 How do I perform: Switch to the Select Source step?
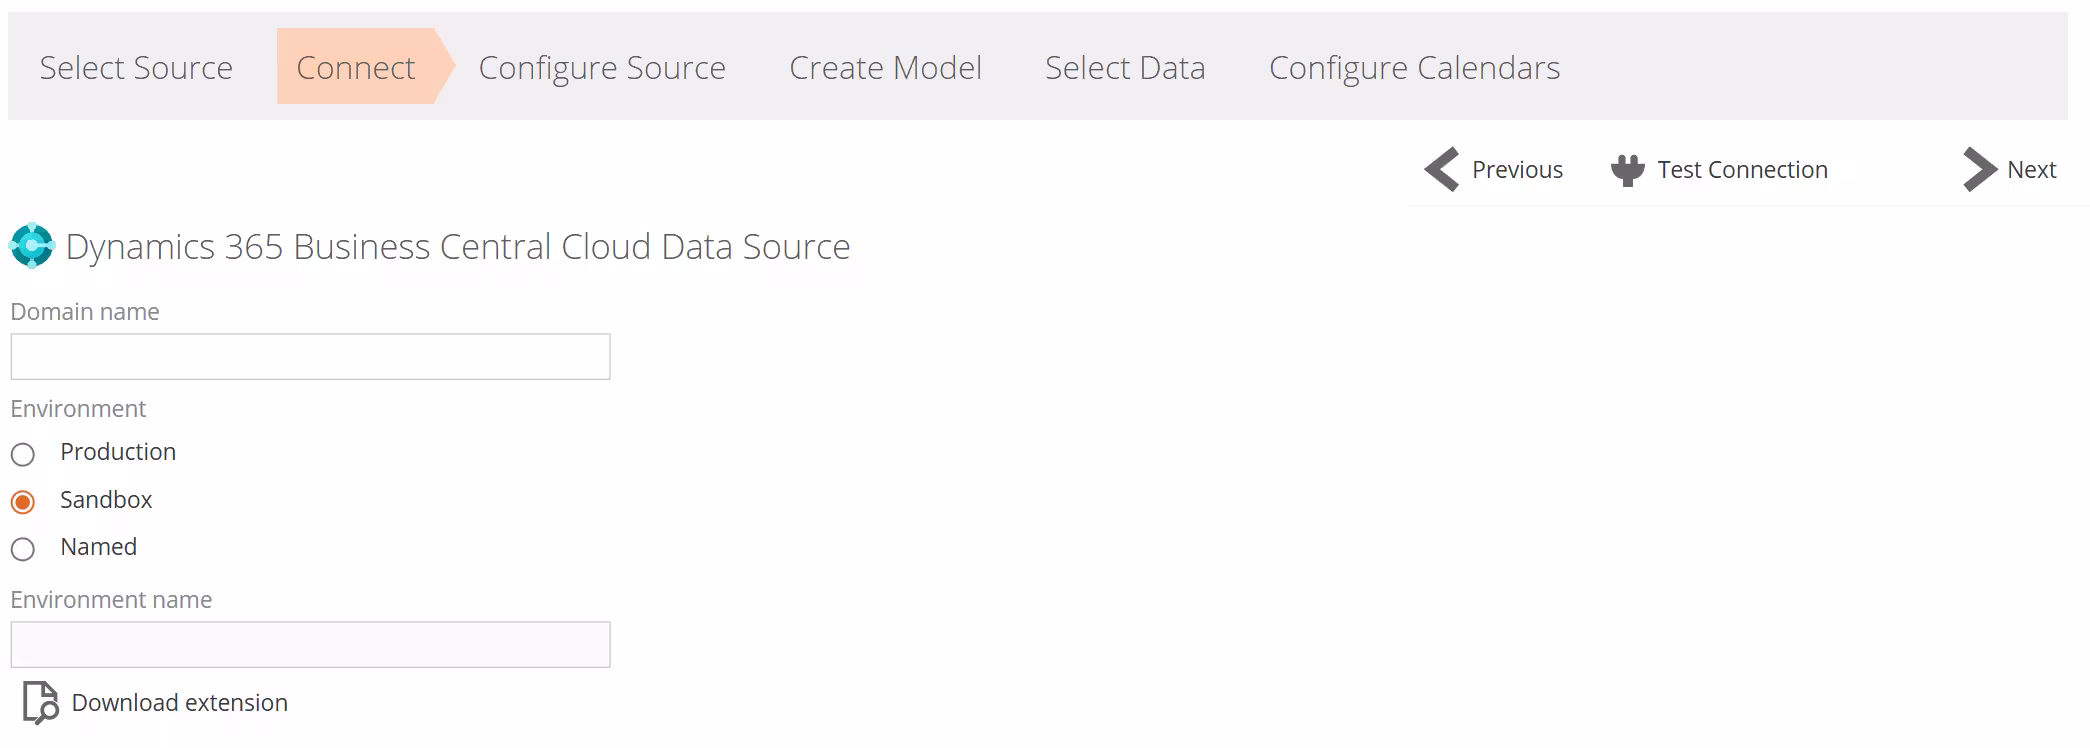136,68
